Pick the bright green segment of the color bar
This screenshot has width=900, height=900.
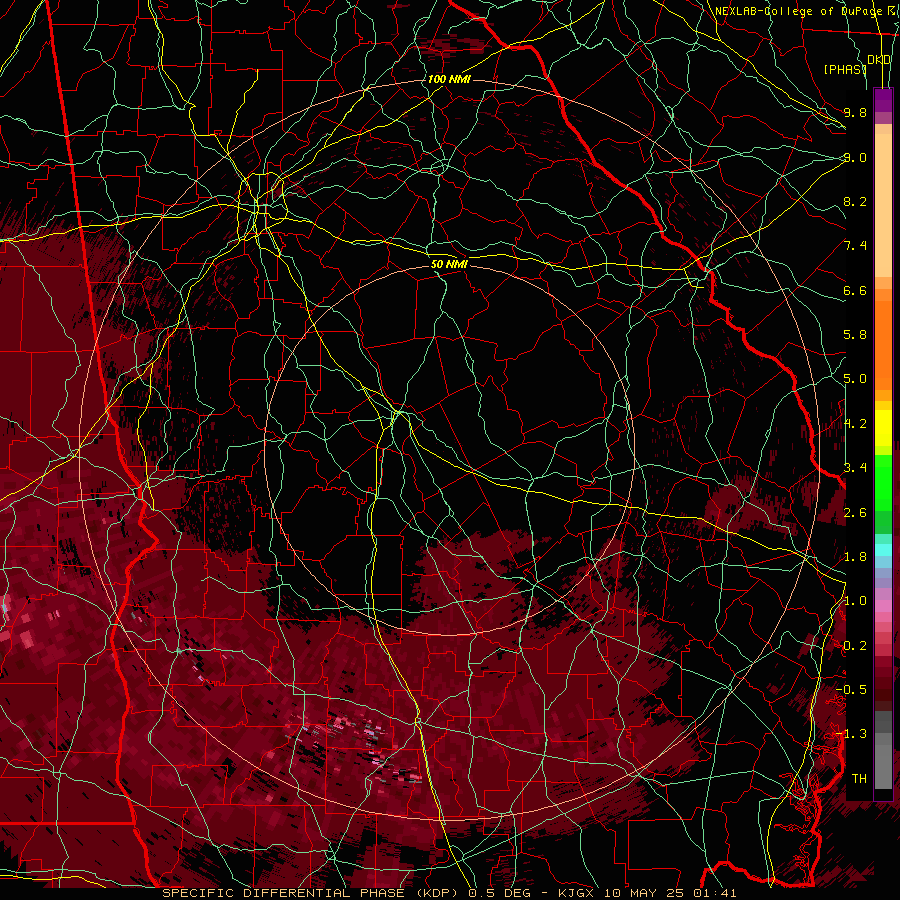coord(883,482)
